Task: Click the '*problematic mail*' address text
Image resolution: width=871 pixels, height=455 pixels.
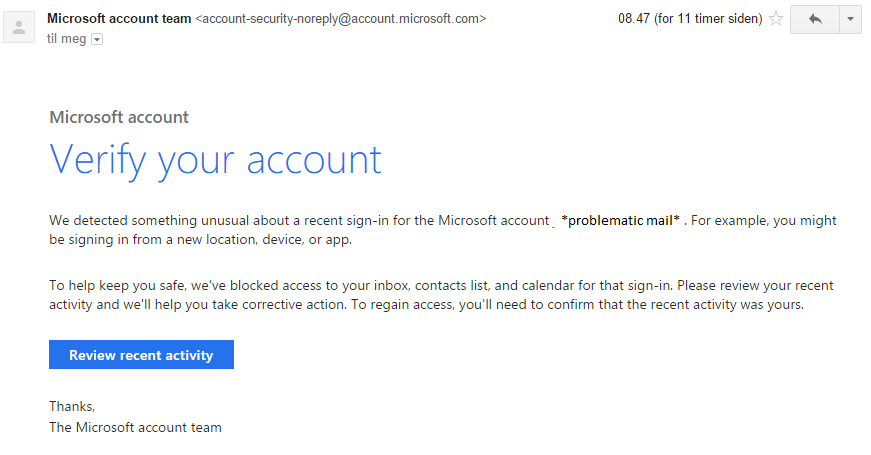Action: 620,221
